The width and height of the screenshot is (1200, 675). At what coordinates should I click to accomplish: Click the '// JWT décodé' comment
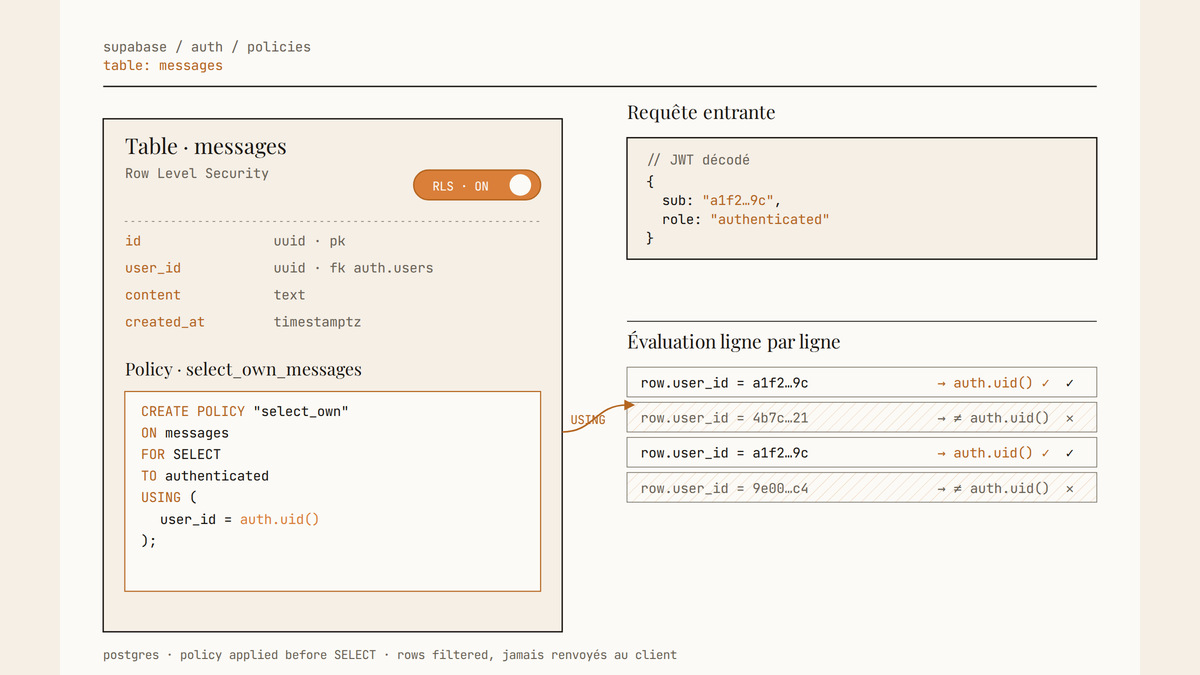point(698,160)
